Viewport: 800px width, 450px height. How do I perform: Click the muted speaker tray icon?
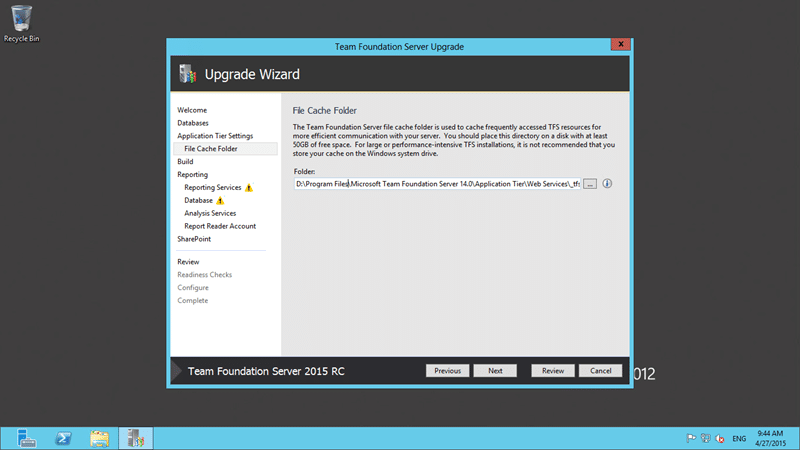pos(720,438)
